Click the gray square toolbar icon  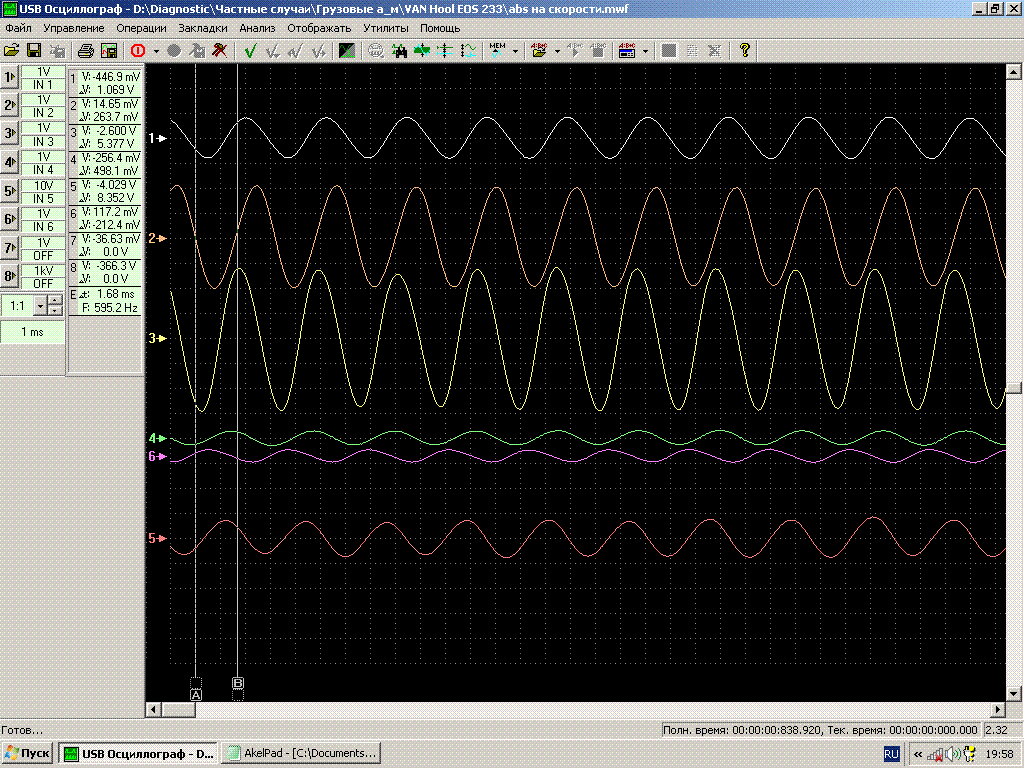(x=669, y=50)
